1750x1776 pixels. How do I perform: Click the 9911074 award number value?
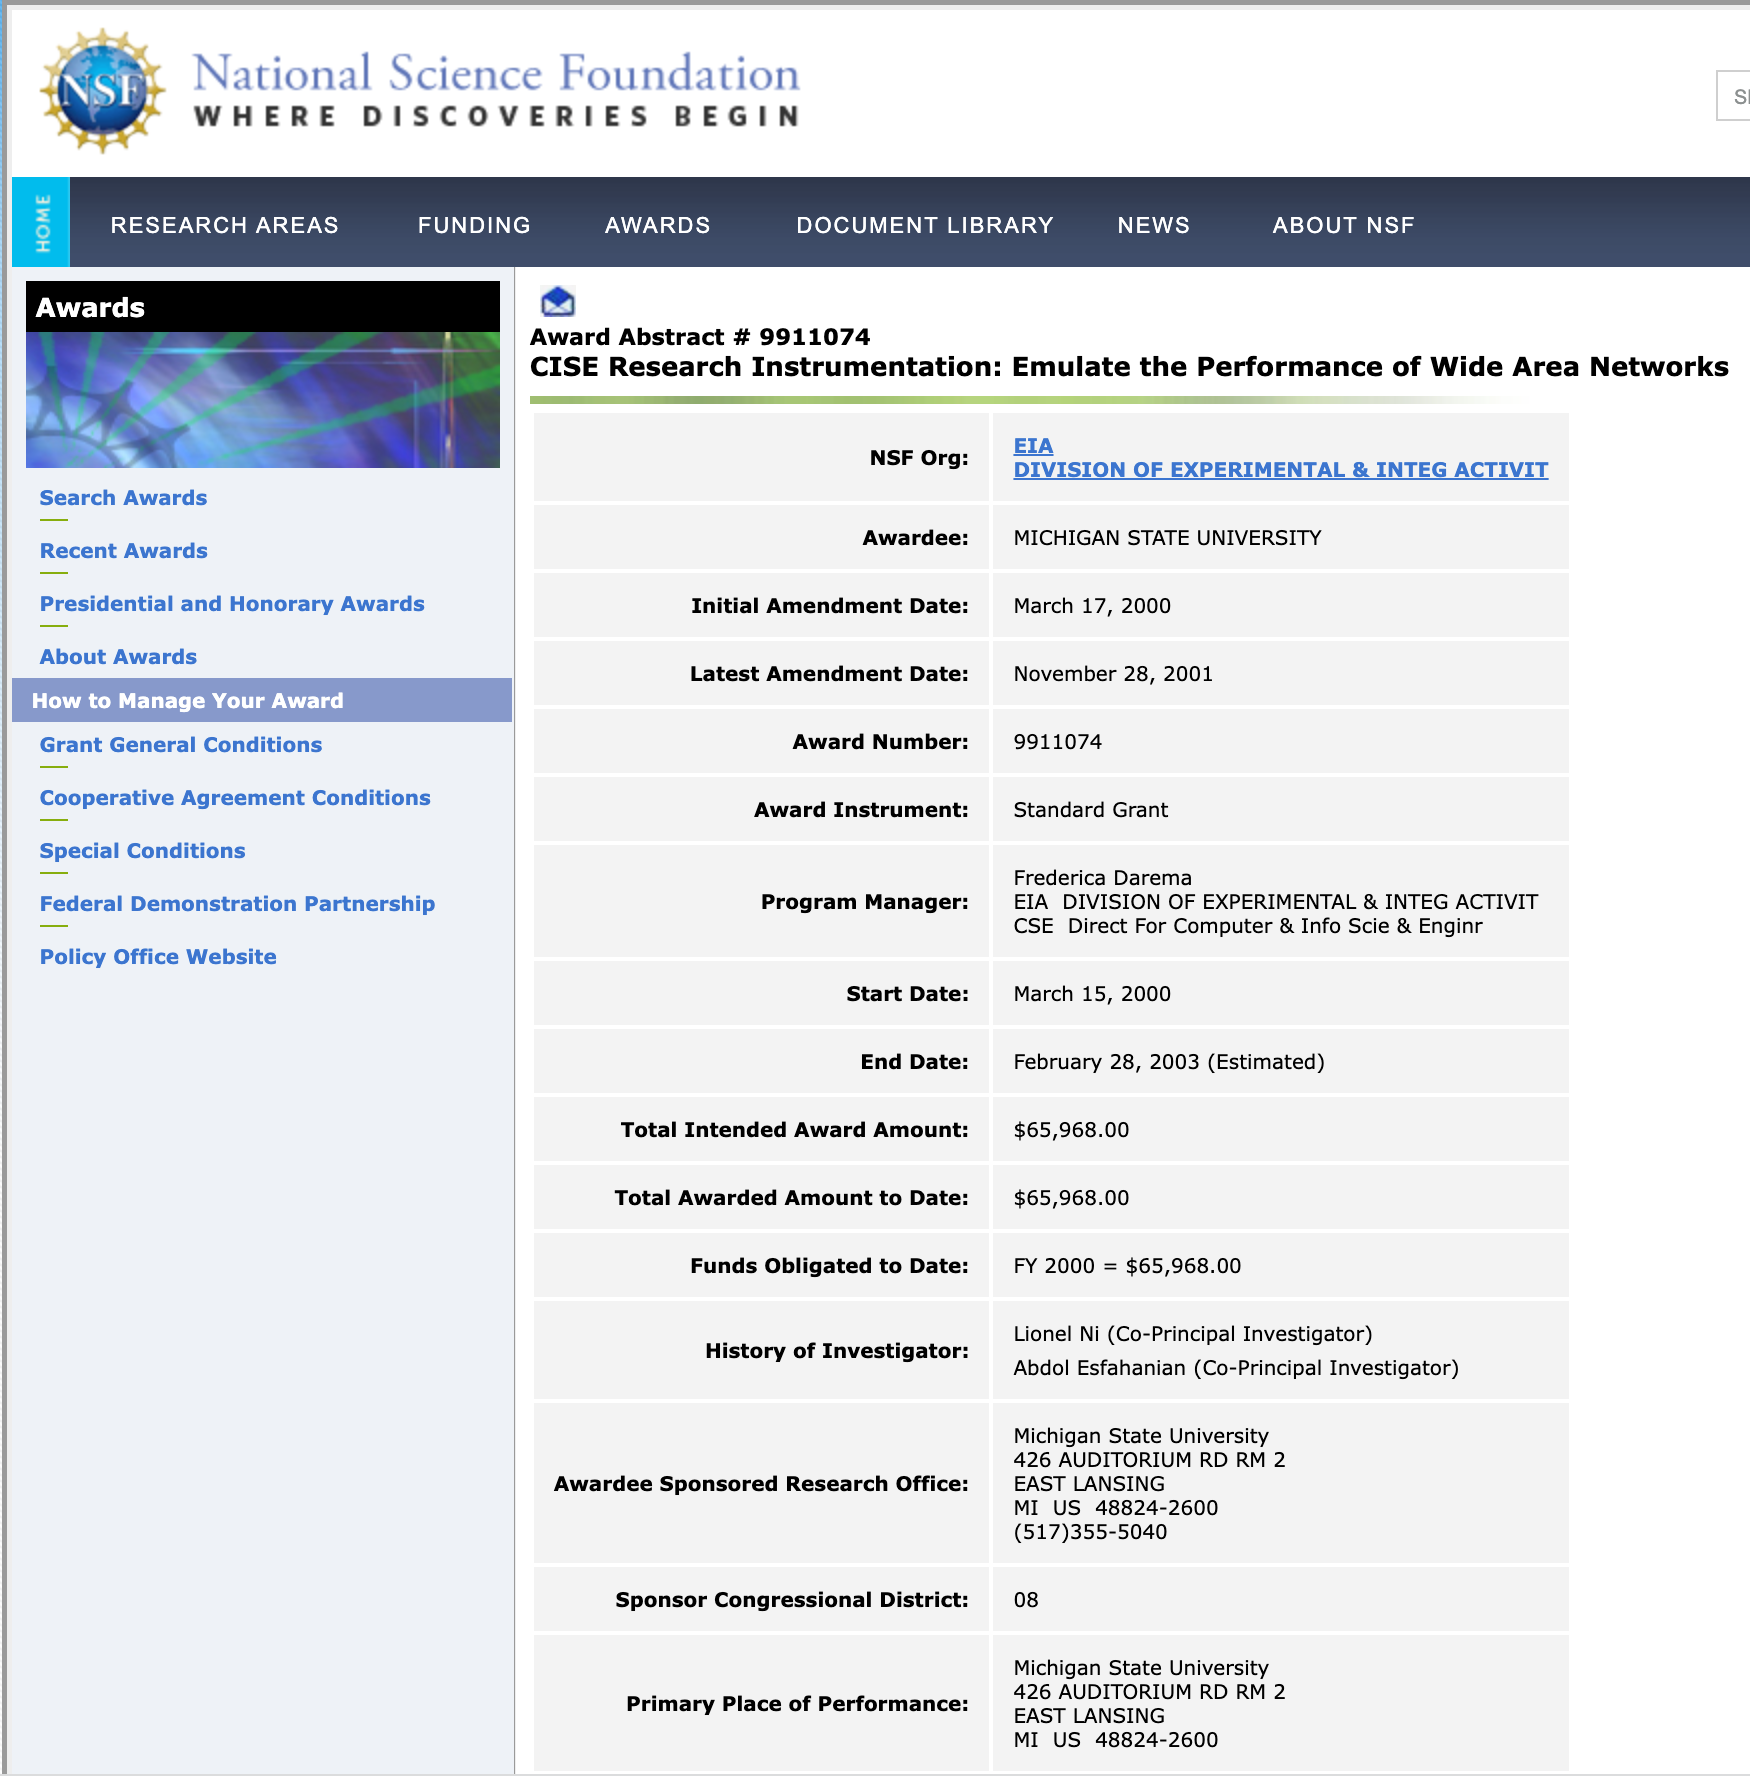1057,742
